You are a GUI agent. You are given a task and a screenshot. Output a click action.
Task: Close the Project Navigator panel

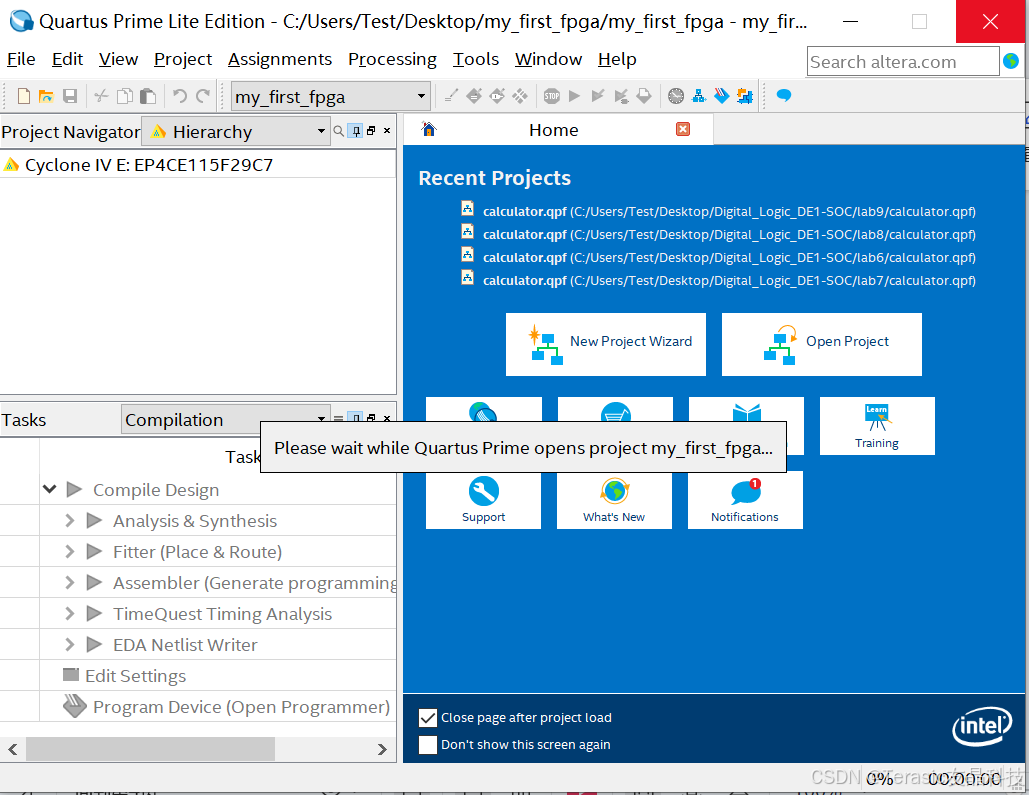pyautogui.click(x=387, y=131)
